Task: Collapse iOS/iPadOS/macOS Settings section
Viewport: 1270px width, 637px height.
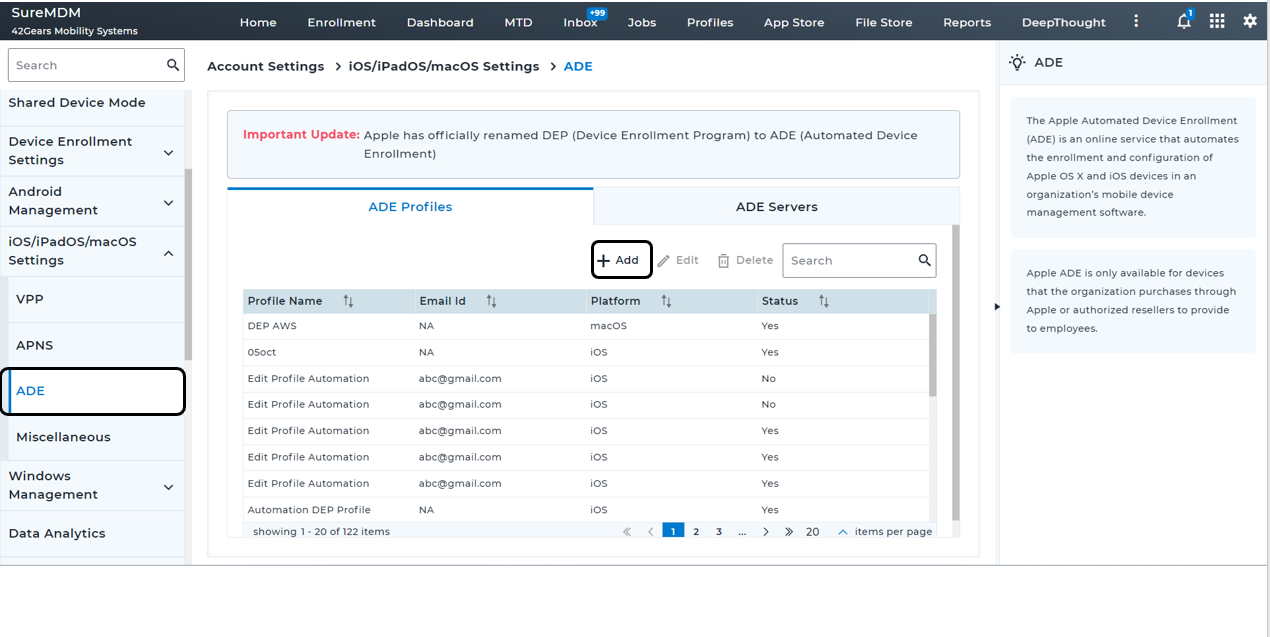Action: coord(168,252)
